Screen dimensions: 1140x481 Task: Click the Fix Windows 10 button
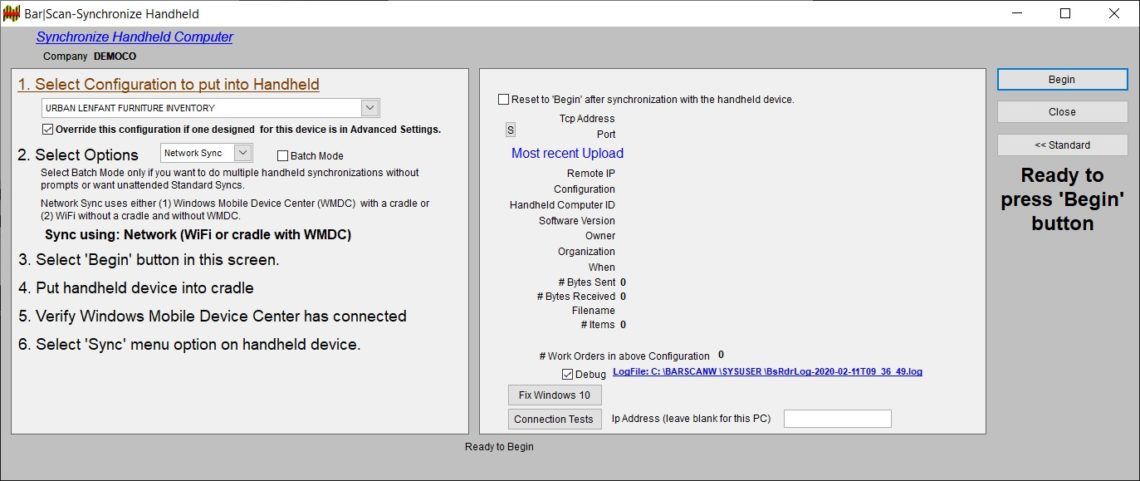[554, 395]
